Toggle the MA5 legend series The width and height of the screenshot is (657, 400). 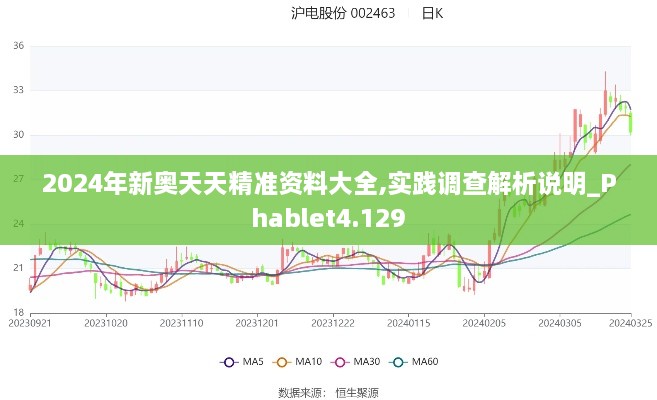(x=241, y=362)
